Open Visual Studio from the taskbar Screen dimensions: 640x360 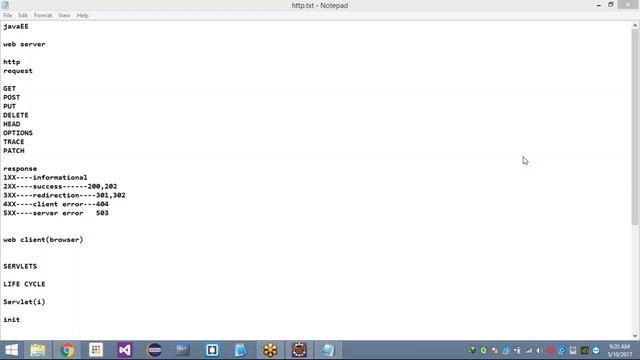click(x=124, y=350)
